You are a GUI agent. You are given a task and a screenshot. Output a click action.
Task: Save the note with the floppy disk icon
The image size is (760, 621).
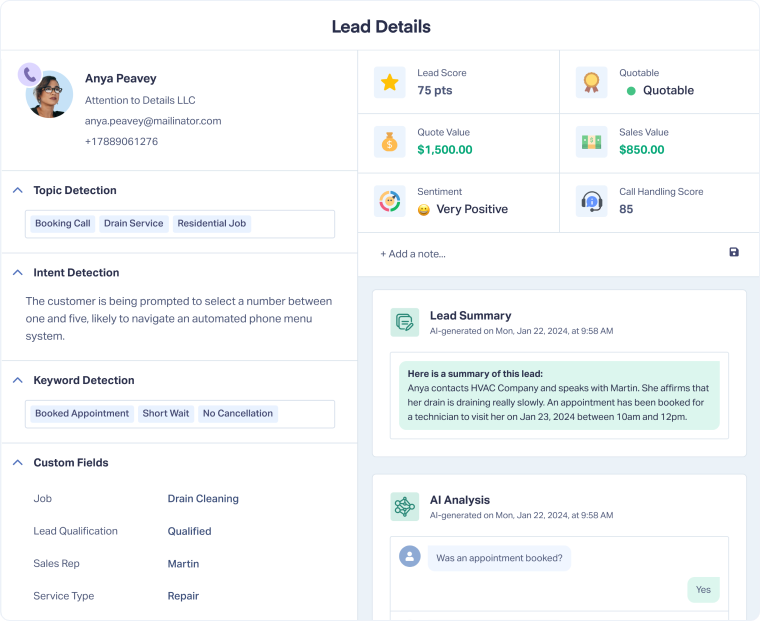[x=734, y=253]
